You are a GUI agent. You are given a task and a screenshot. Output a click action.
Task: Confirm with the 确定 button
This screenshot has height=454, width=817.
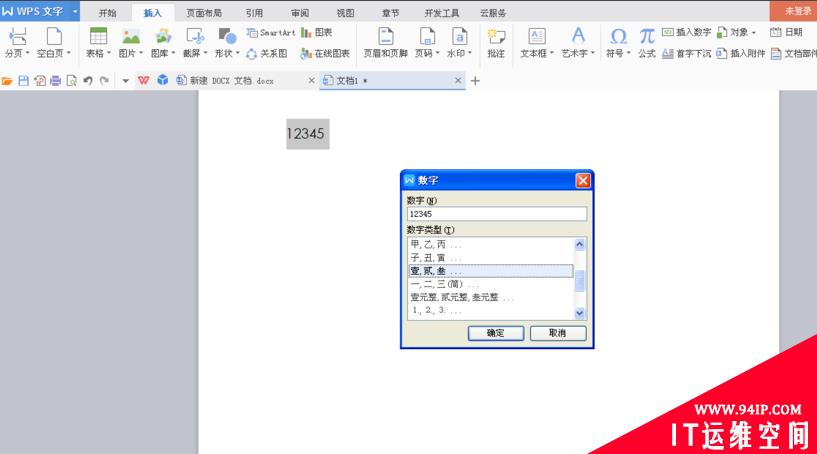click(x=496, y=333)
